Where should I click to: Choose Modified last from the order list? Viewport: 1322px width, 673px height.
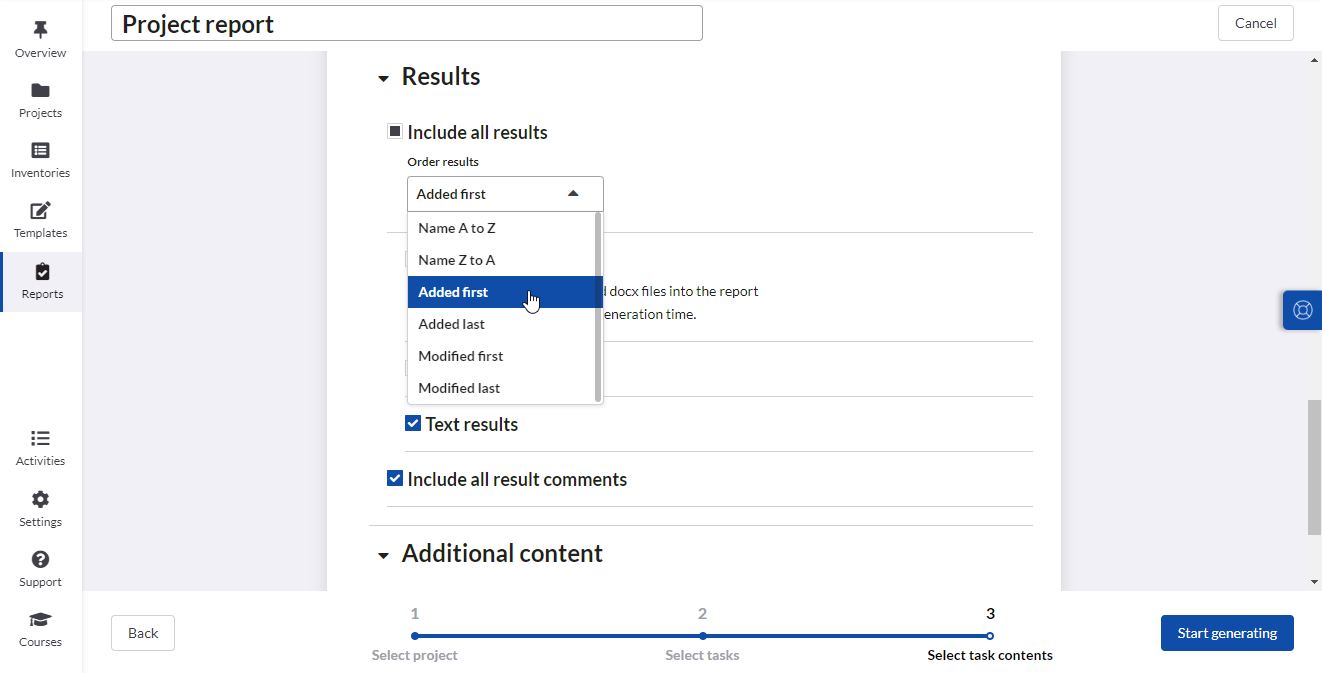pyautogui.click(x=459, y=388)
